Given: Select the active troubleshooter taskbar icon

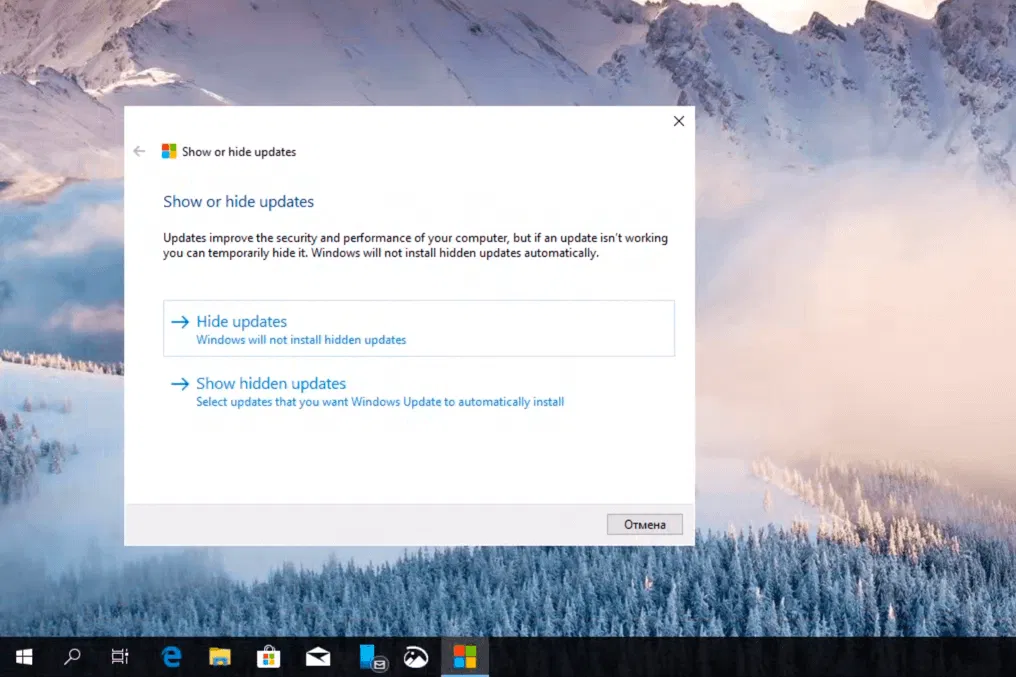Looking at the screenshot, I should click(465, 657).
